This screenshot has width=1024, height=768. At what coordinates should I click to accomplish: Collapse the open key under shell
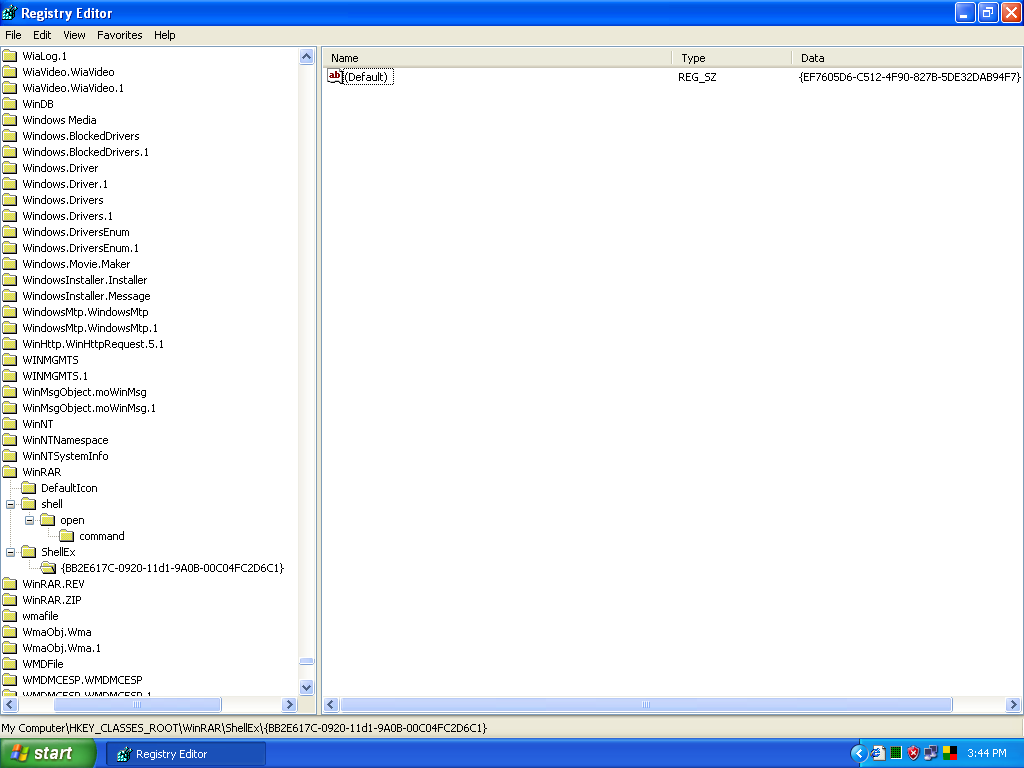pos(29,520)
